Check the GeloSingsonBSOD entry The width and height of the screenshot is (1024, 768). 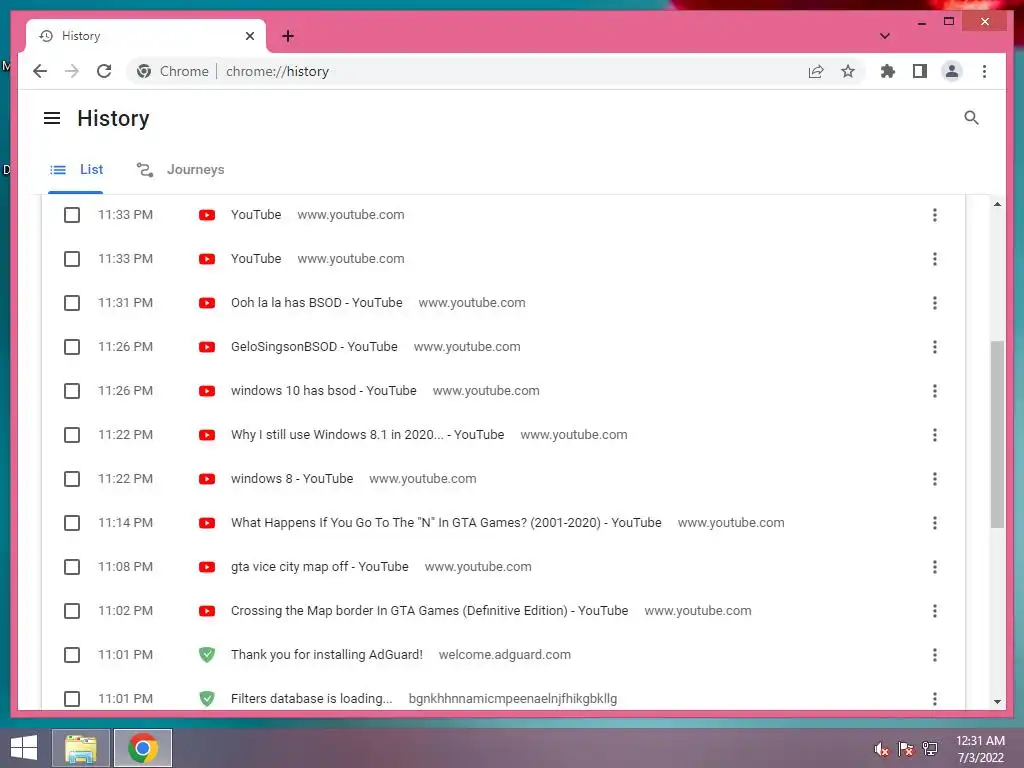pyautogui.click(x=72, y=347)
